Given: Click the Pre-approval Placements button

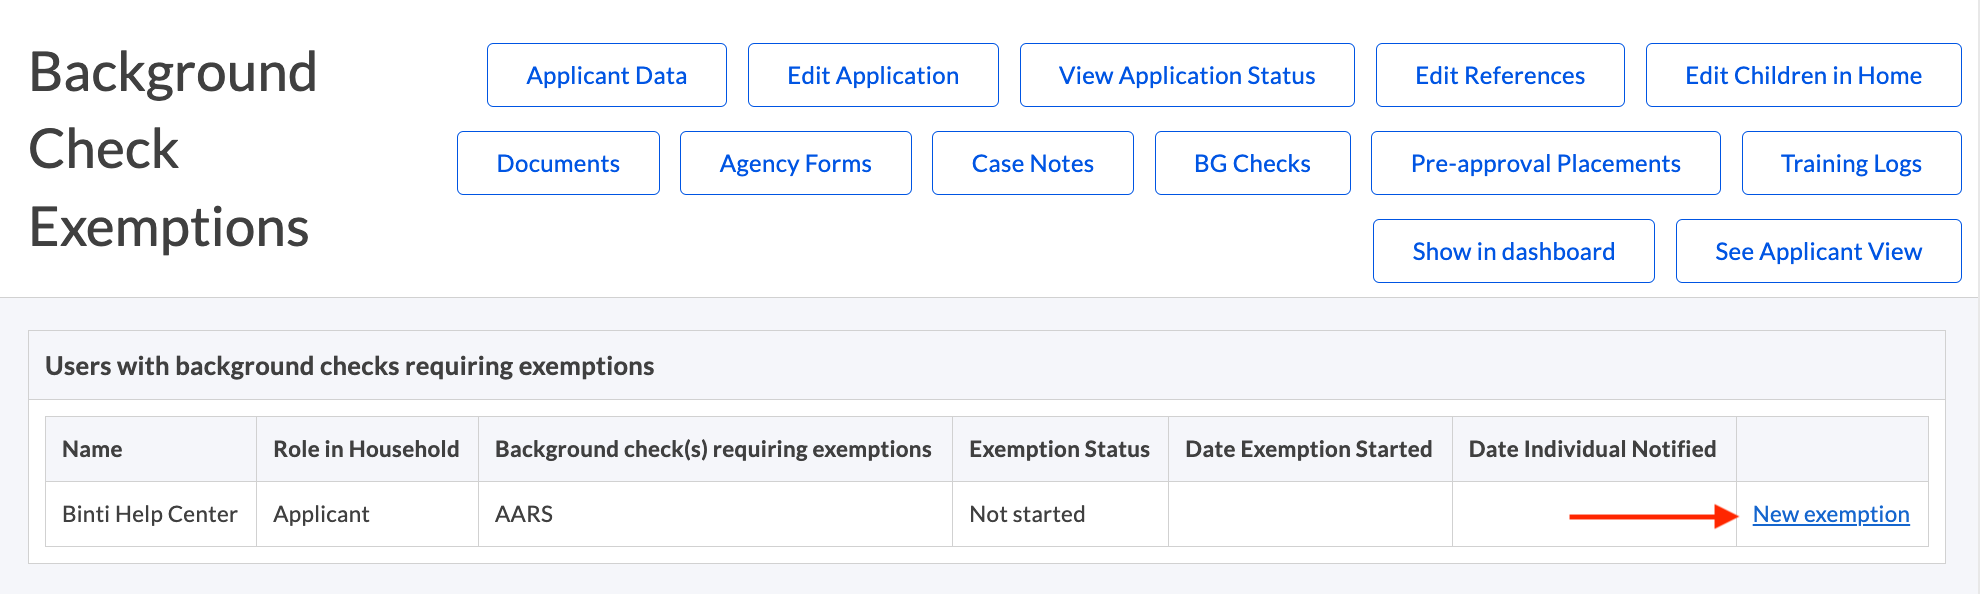Looking at the screenshot, I should [1545, 162].
